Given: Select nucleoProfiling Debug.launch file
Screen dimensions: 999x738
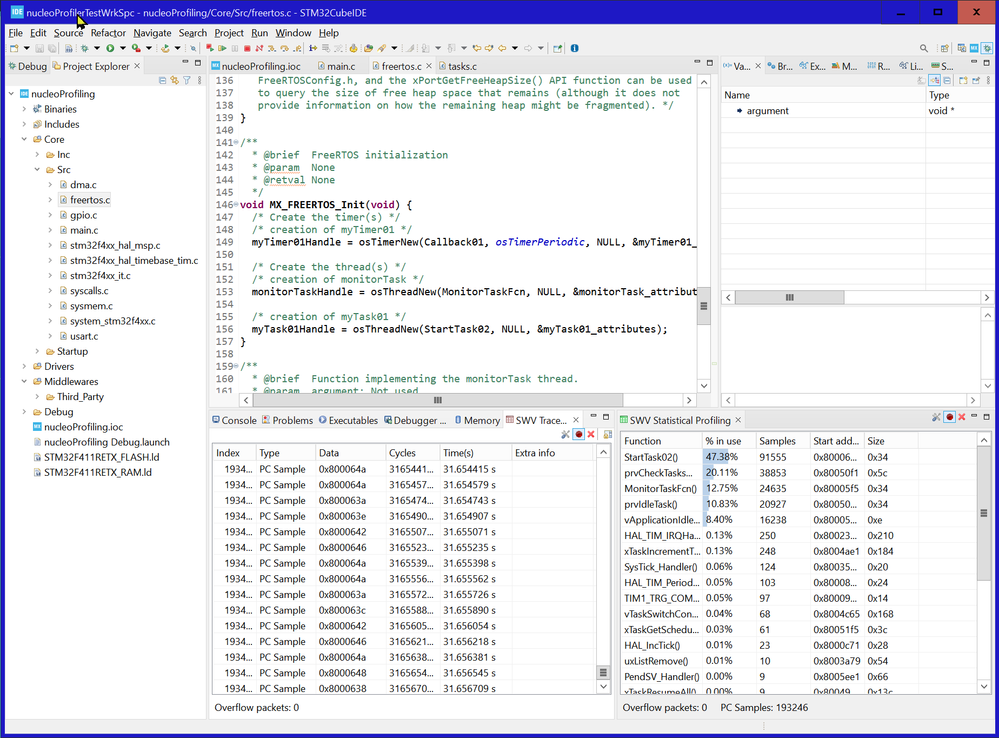Looking at the screenshot, I should (x=101, y=442).
